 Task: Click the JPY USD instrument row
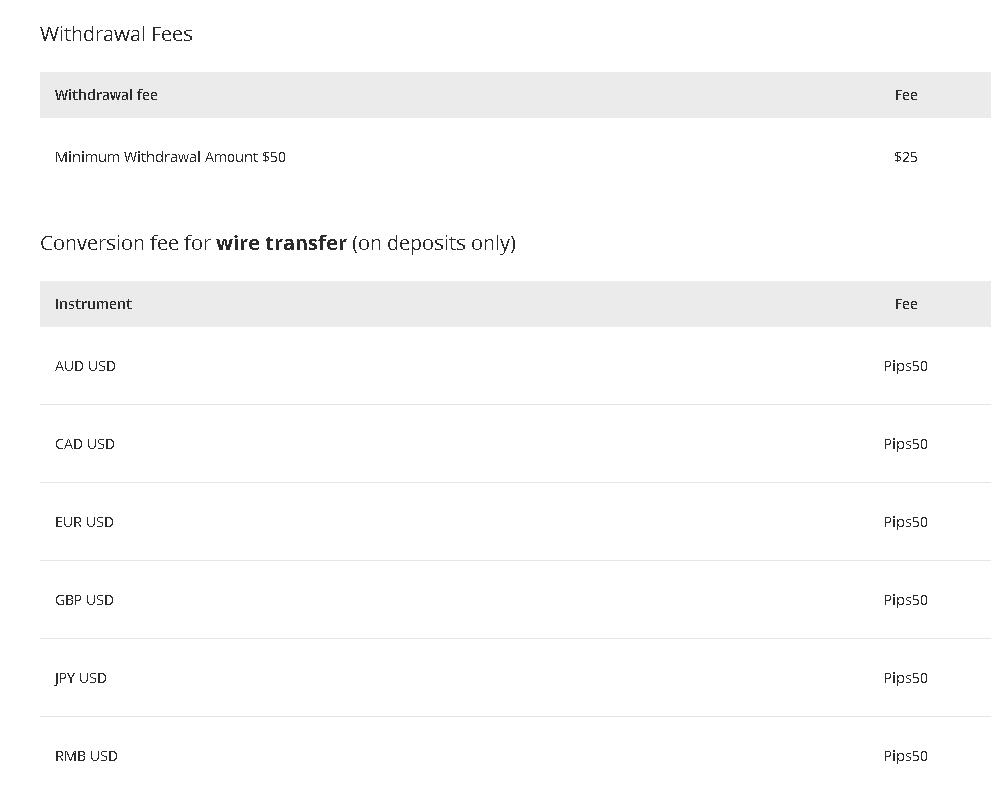[x=515, y=678]
